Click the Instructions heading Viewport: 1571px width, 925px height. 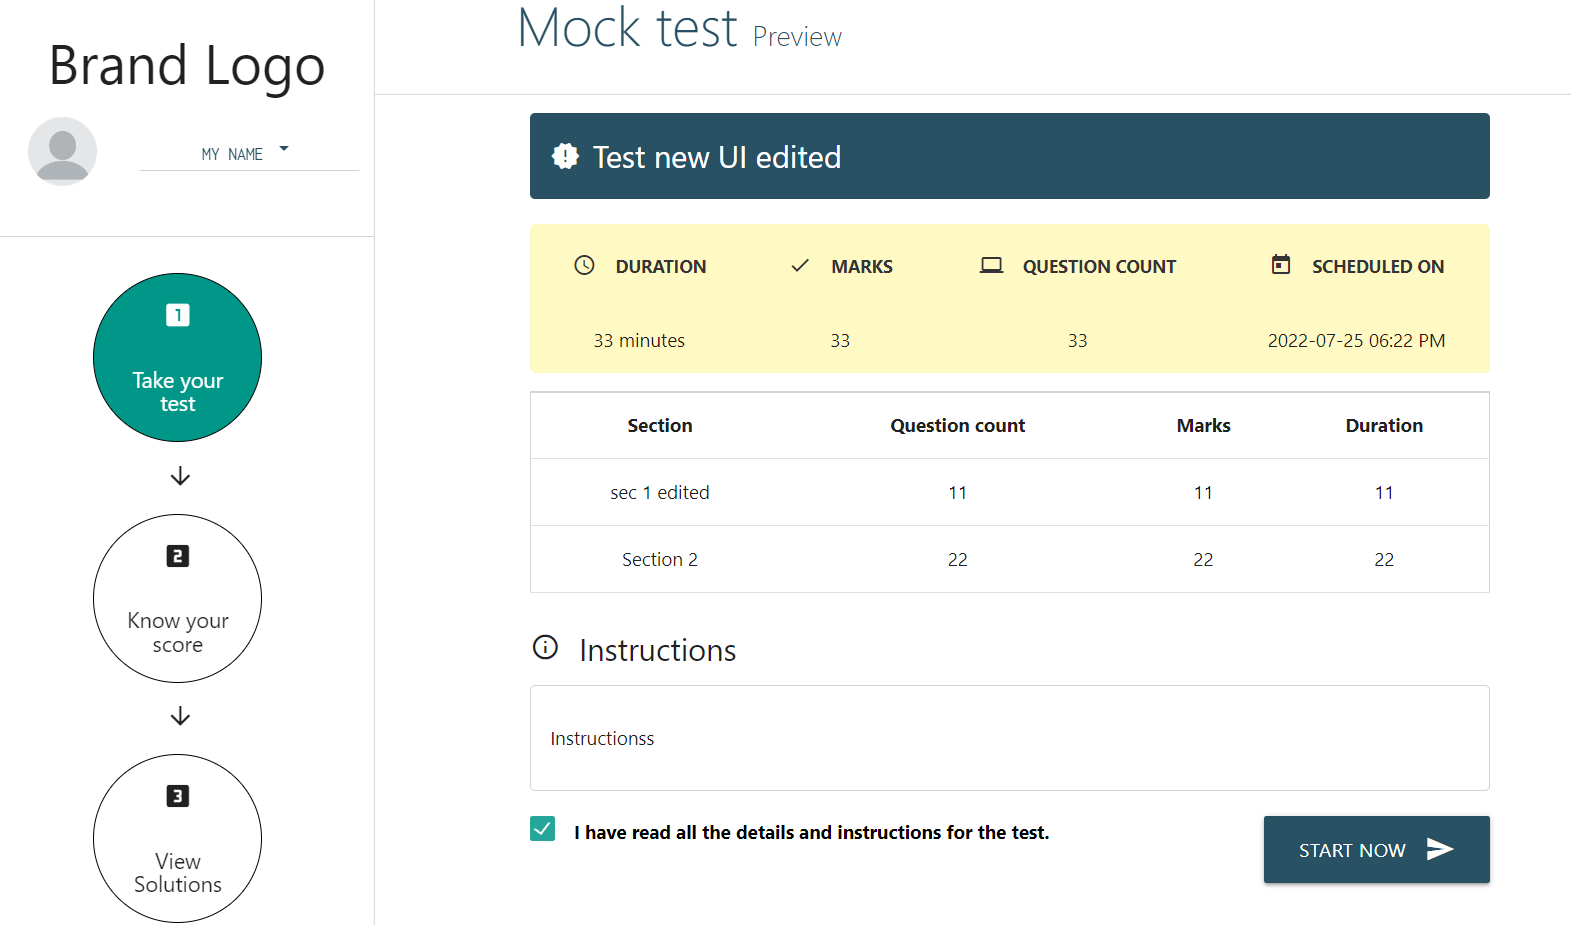coord(658,651)
